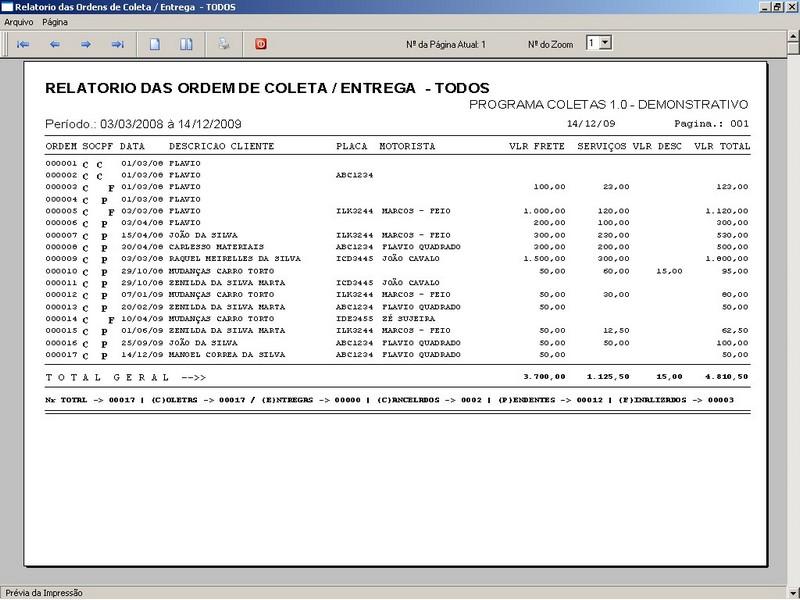Viewport: 800px width, 600px height.
Task: Click plate ABC1234 in order 000002 row
Action: (355, 176)
